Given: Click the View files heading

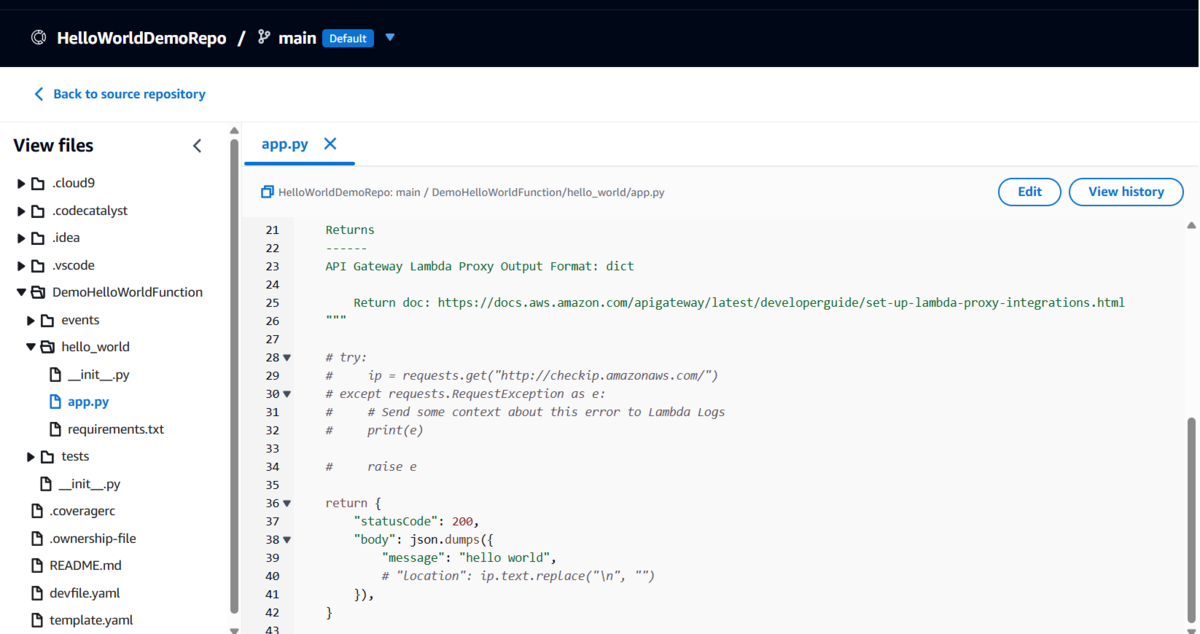Looking at the screenshot, I should tap(53, 146).
